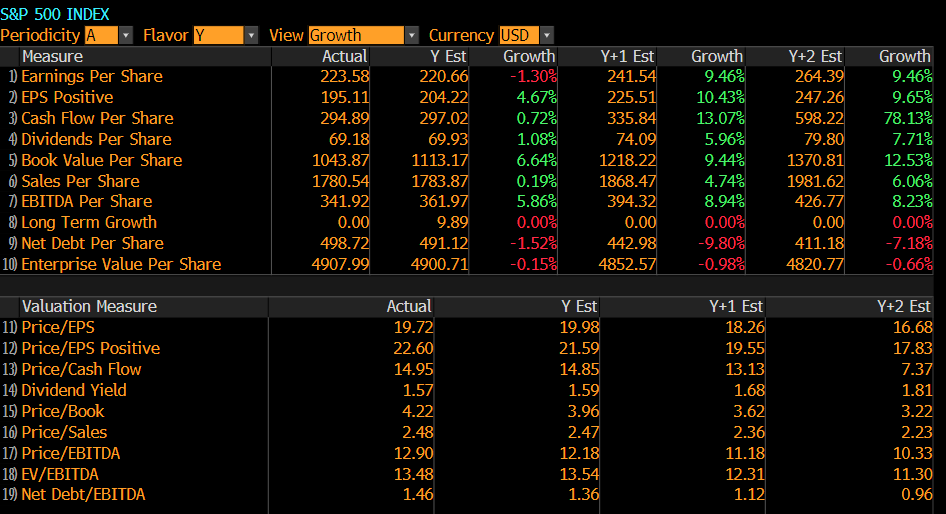The width and height of the screenshot is (946, 514).
Task: Open the EBITDA Per Share measure
Action: (86, 201)
